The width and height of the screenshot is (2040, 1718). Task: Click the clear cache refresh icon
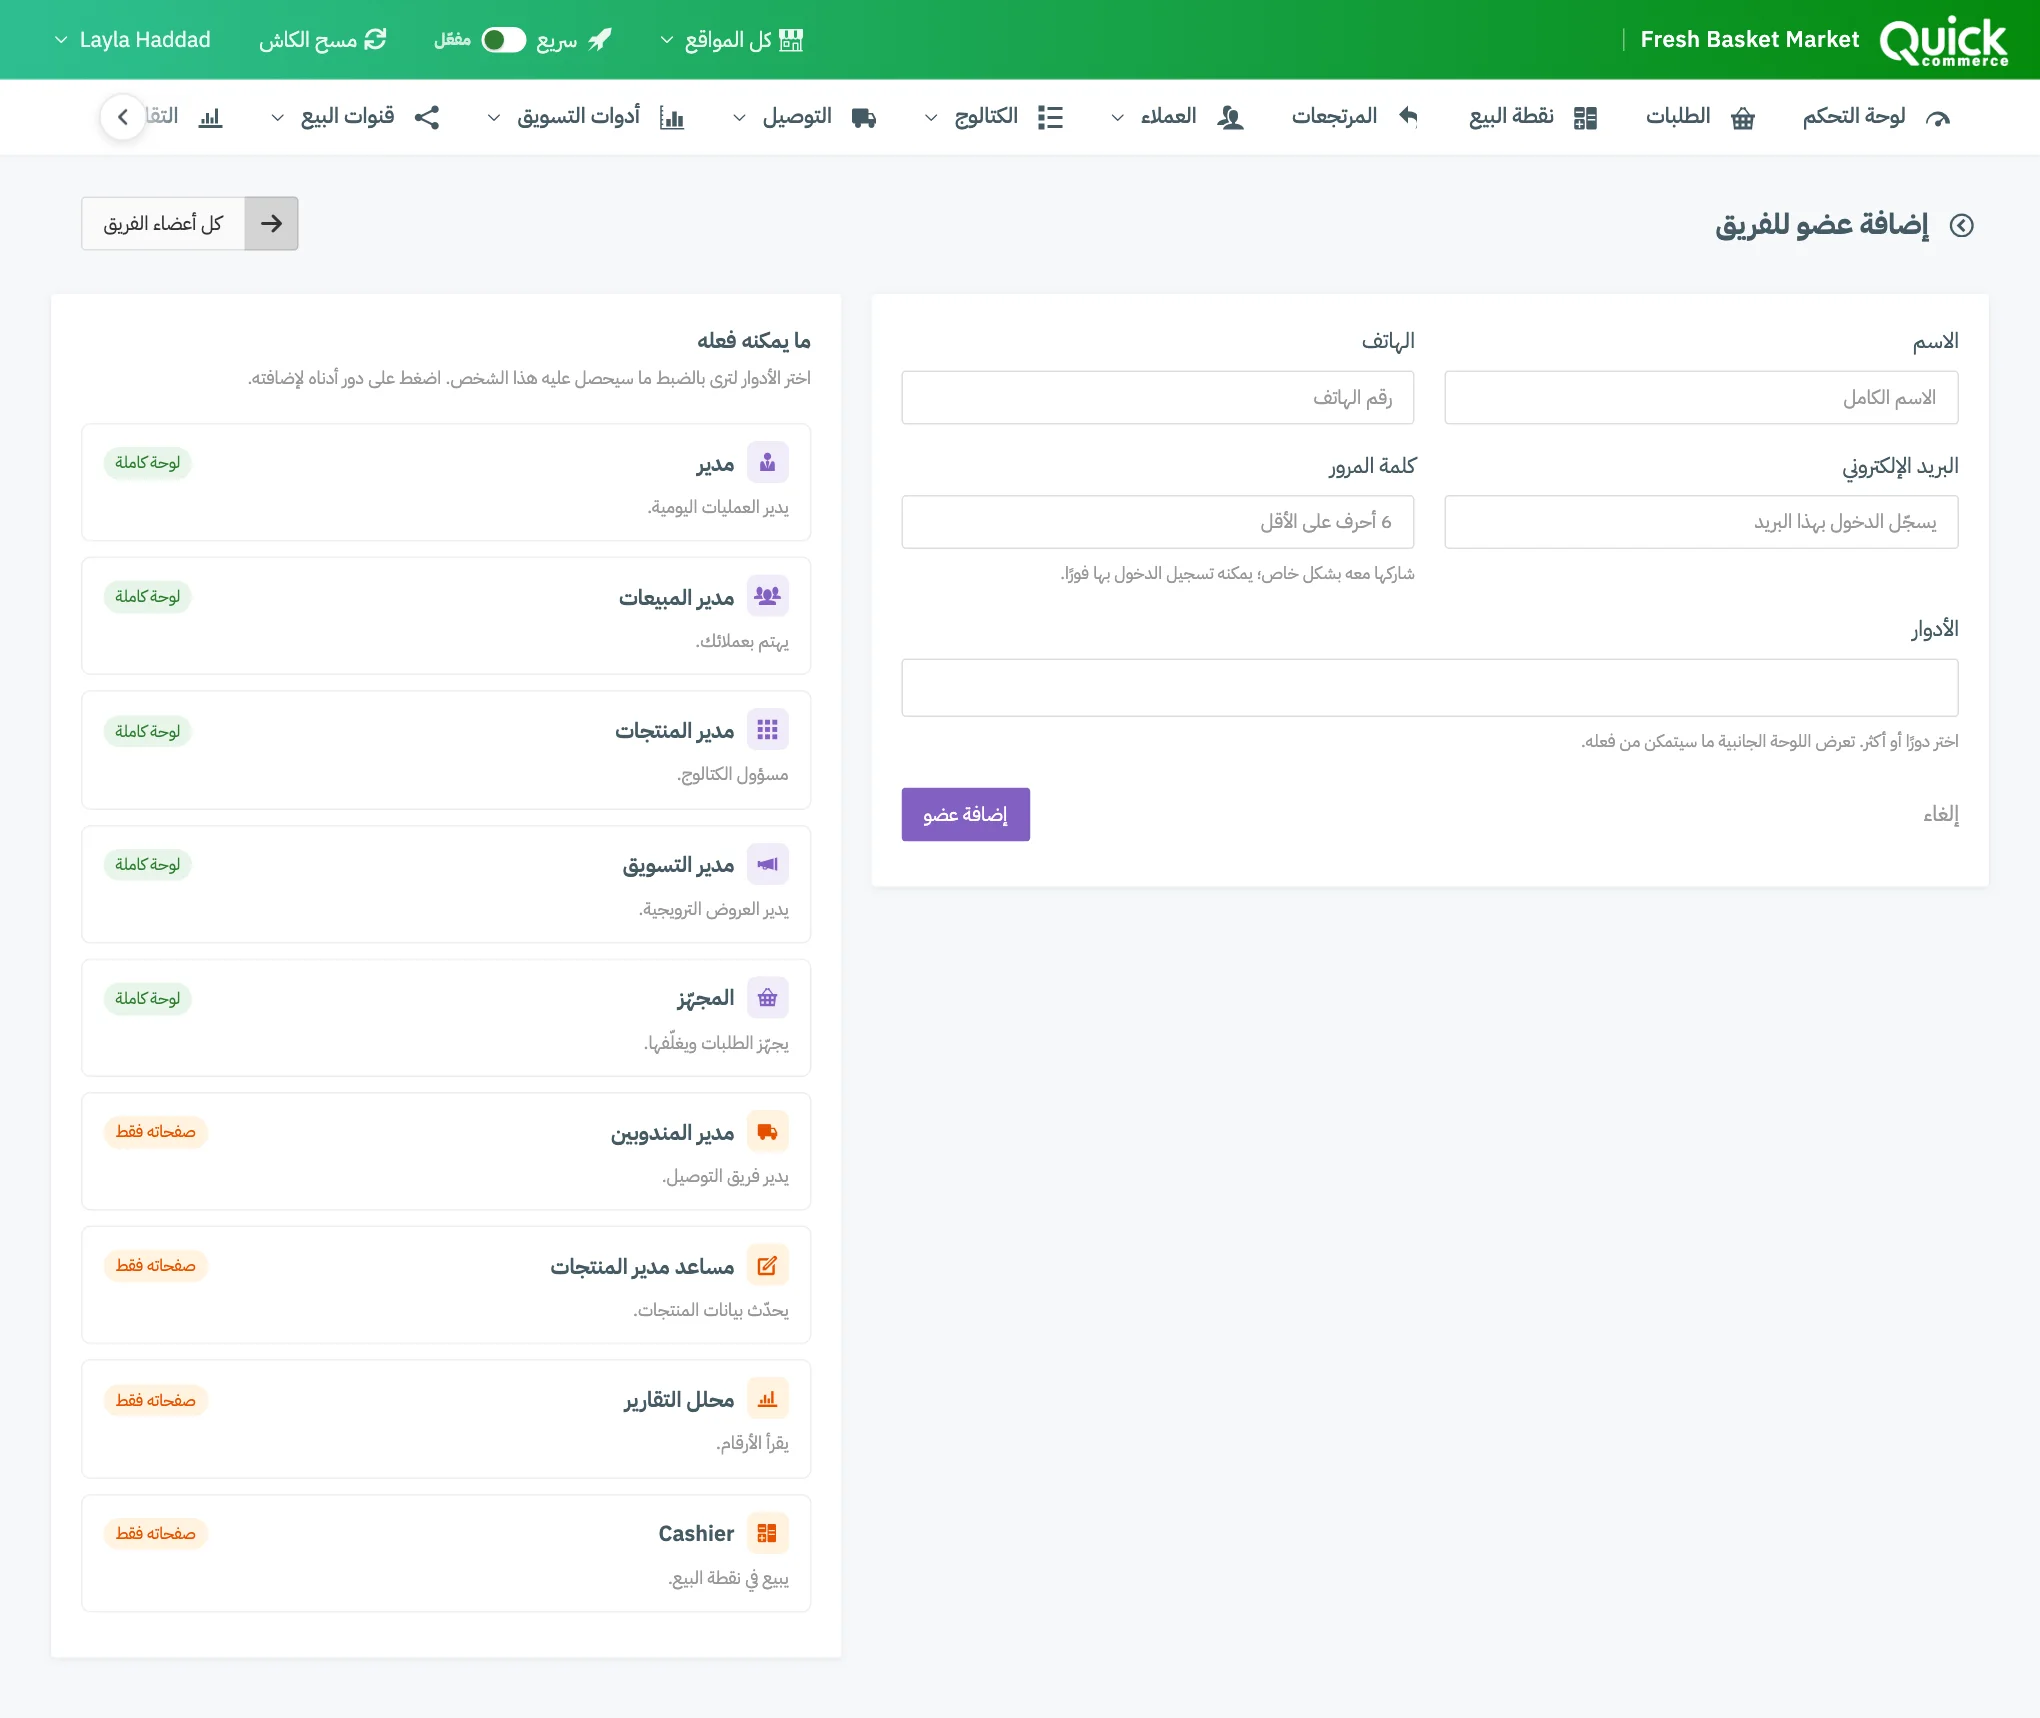coord(375,40)
